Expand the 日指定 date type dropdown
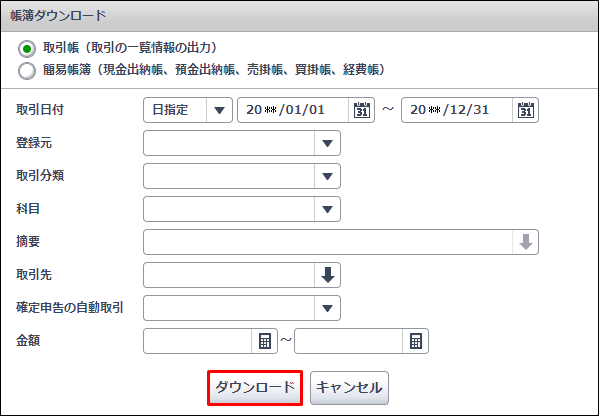Viewport: 599px width, 416px height. [219, 110]
